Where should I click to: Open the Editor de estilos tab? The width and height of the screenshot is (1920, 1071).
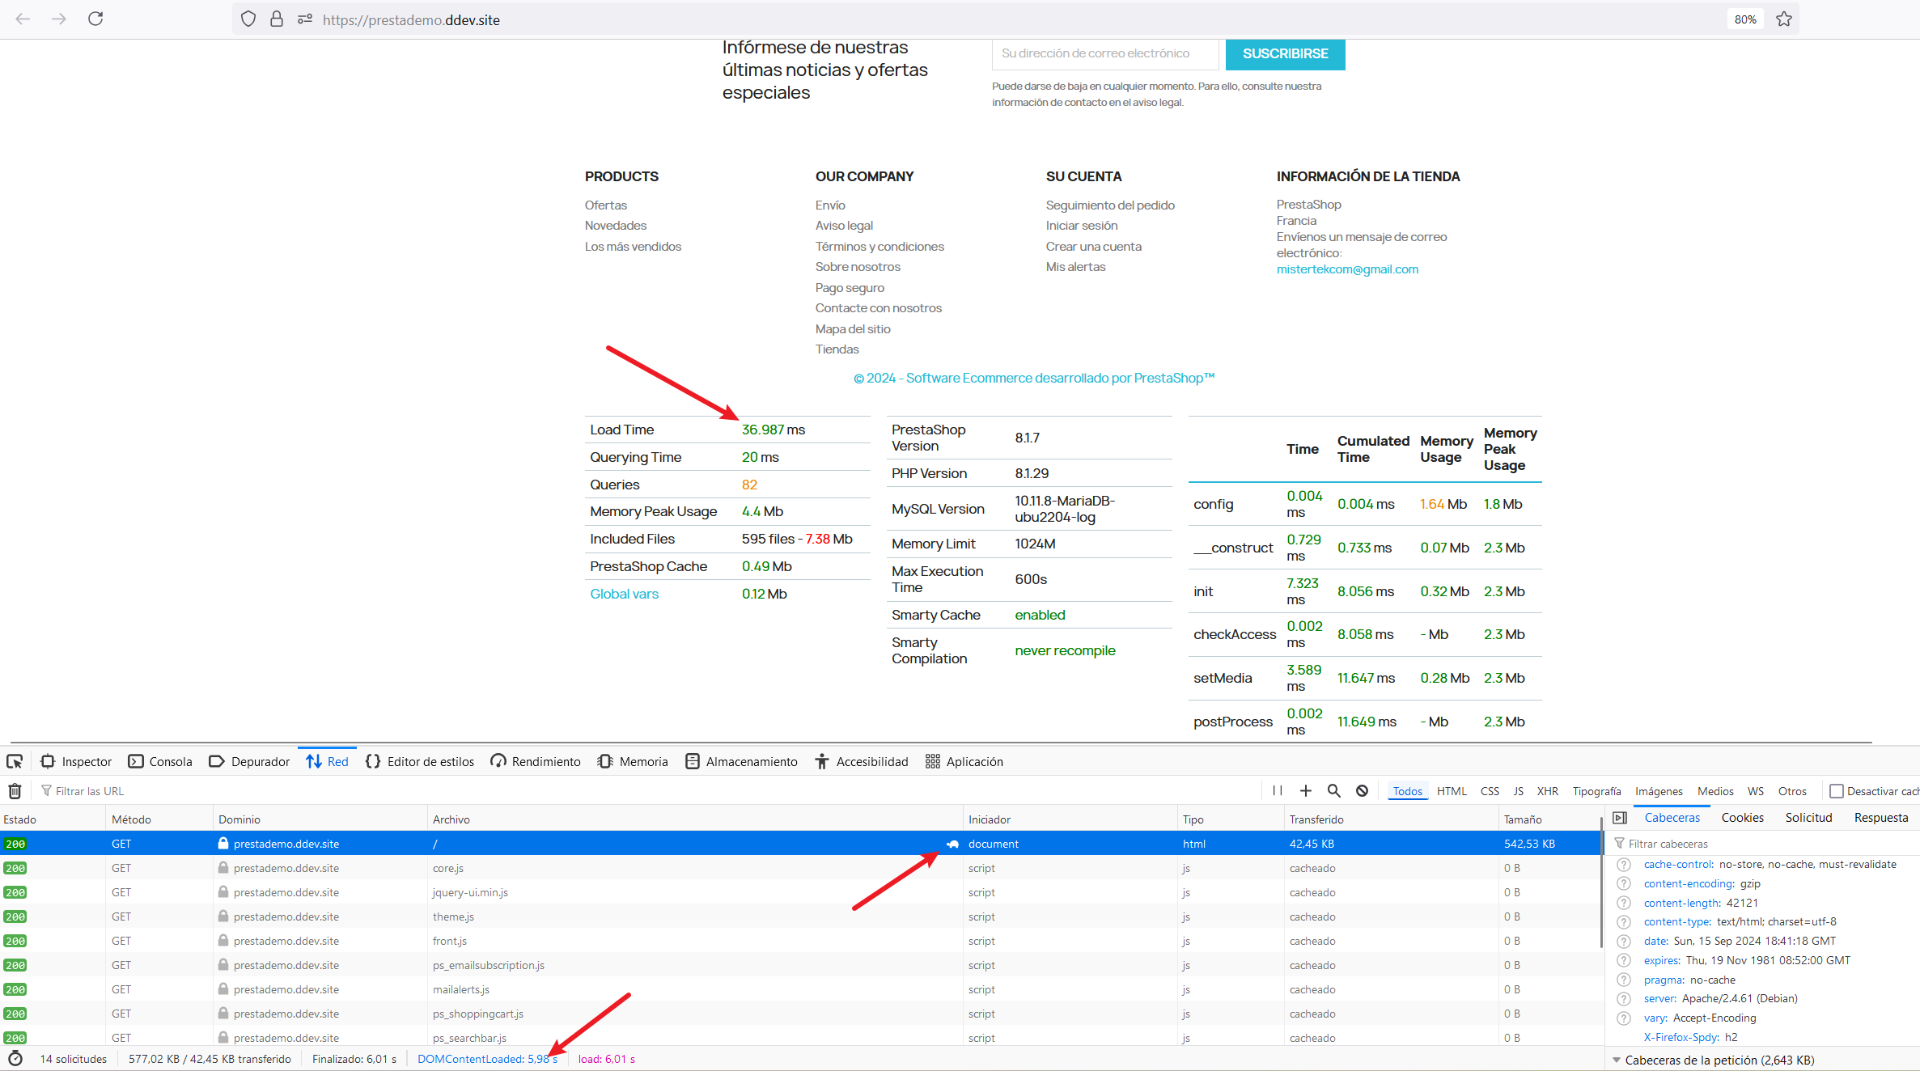(x=420, y=761)
